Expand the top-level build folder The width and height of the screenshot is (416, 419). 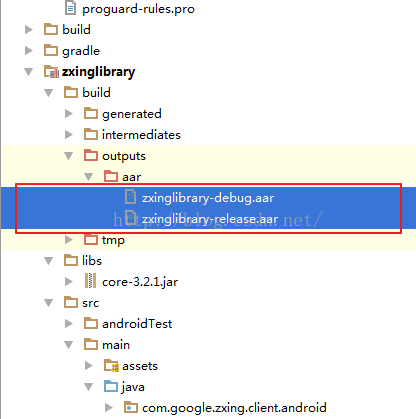(29, 29)
